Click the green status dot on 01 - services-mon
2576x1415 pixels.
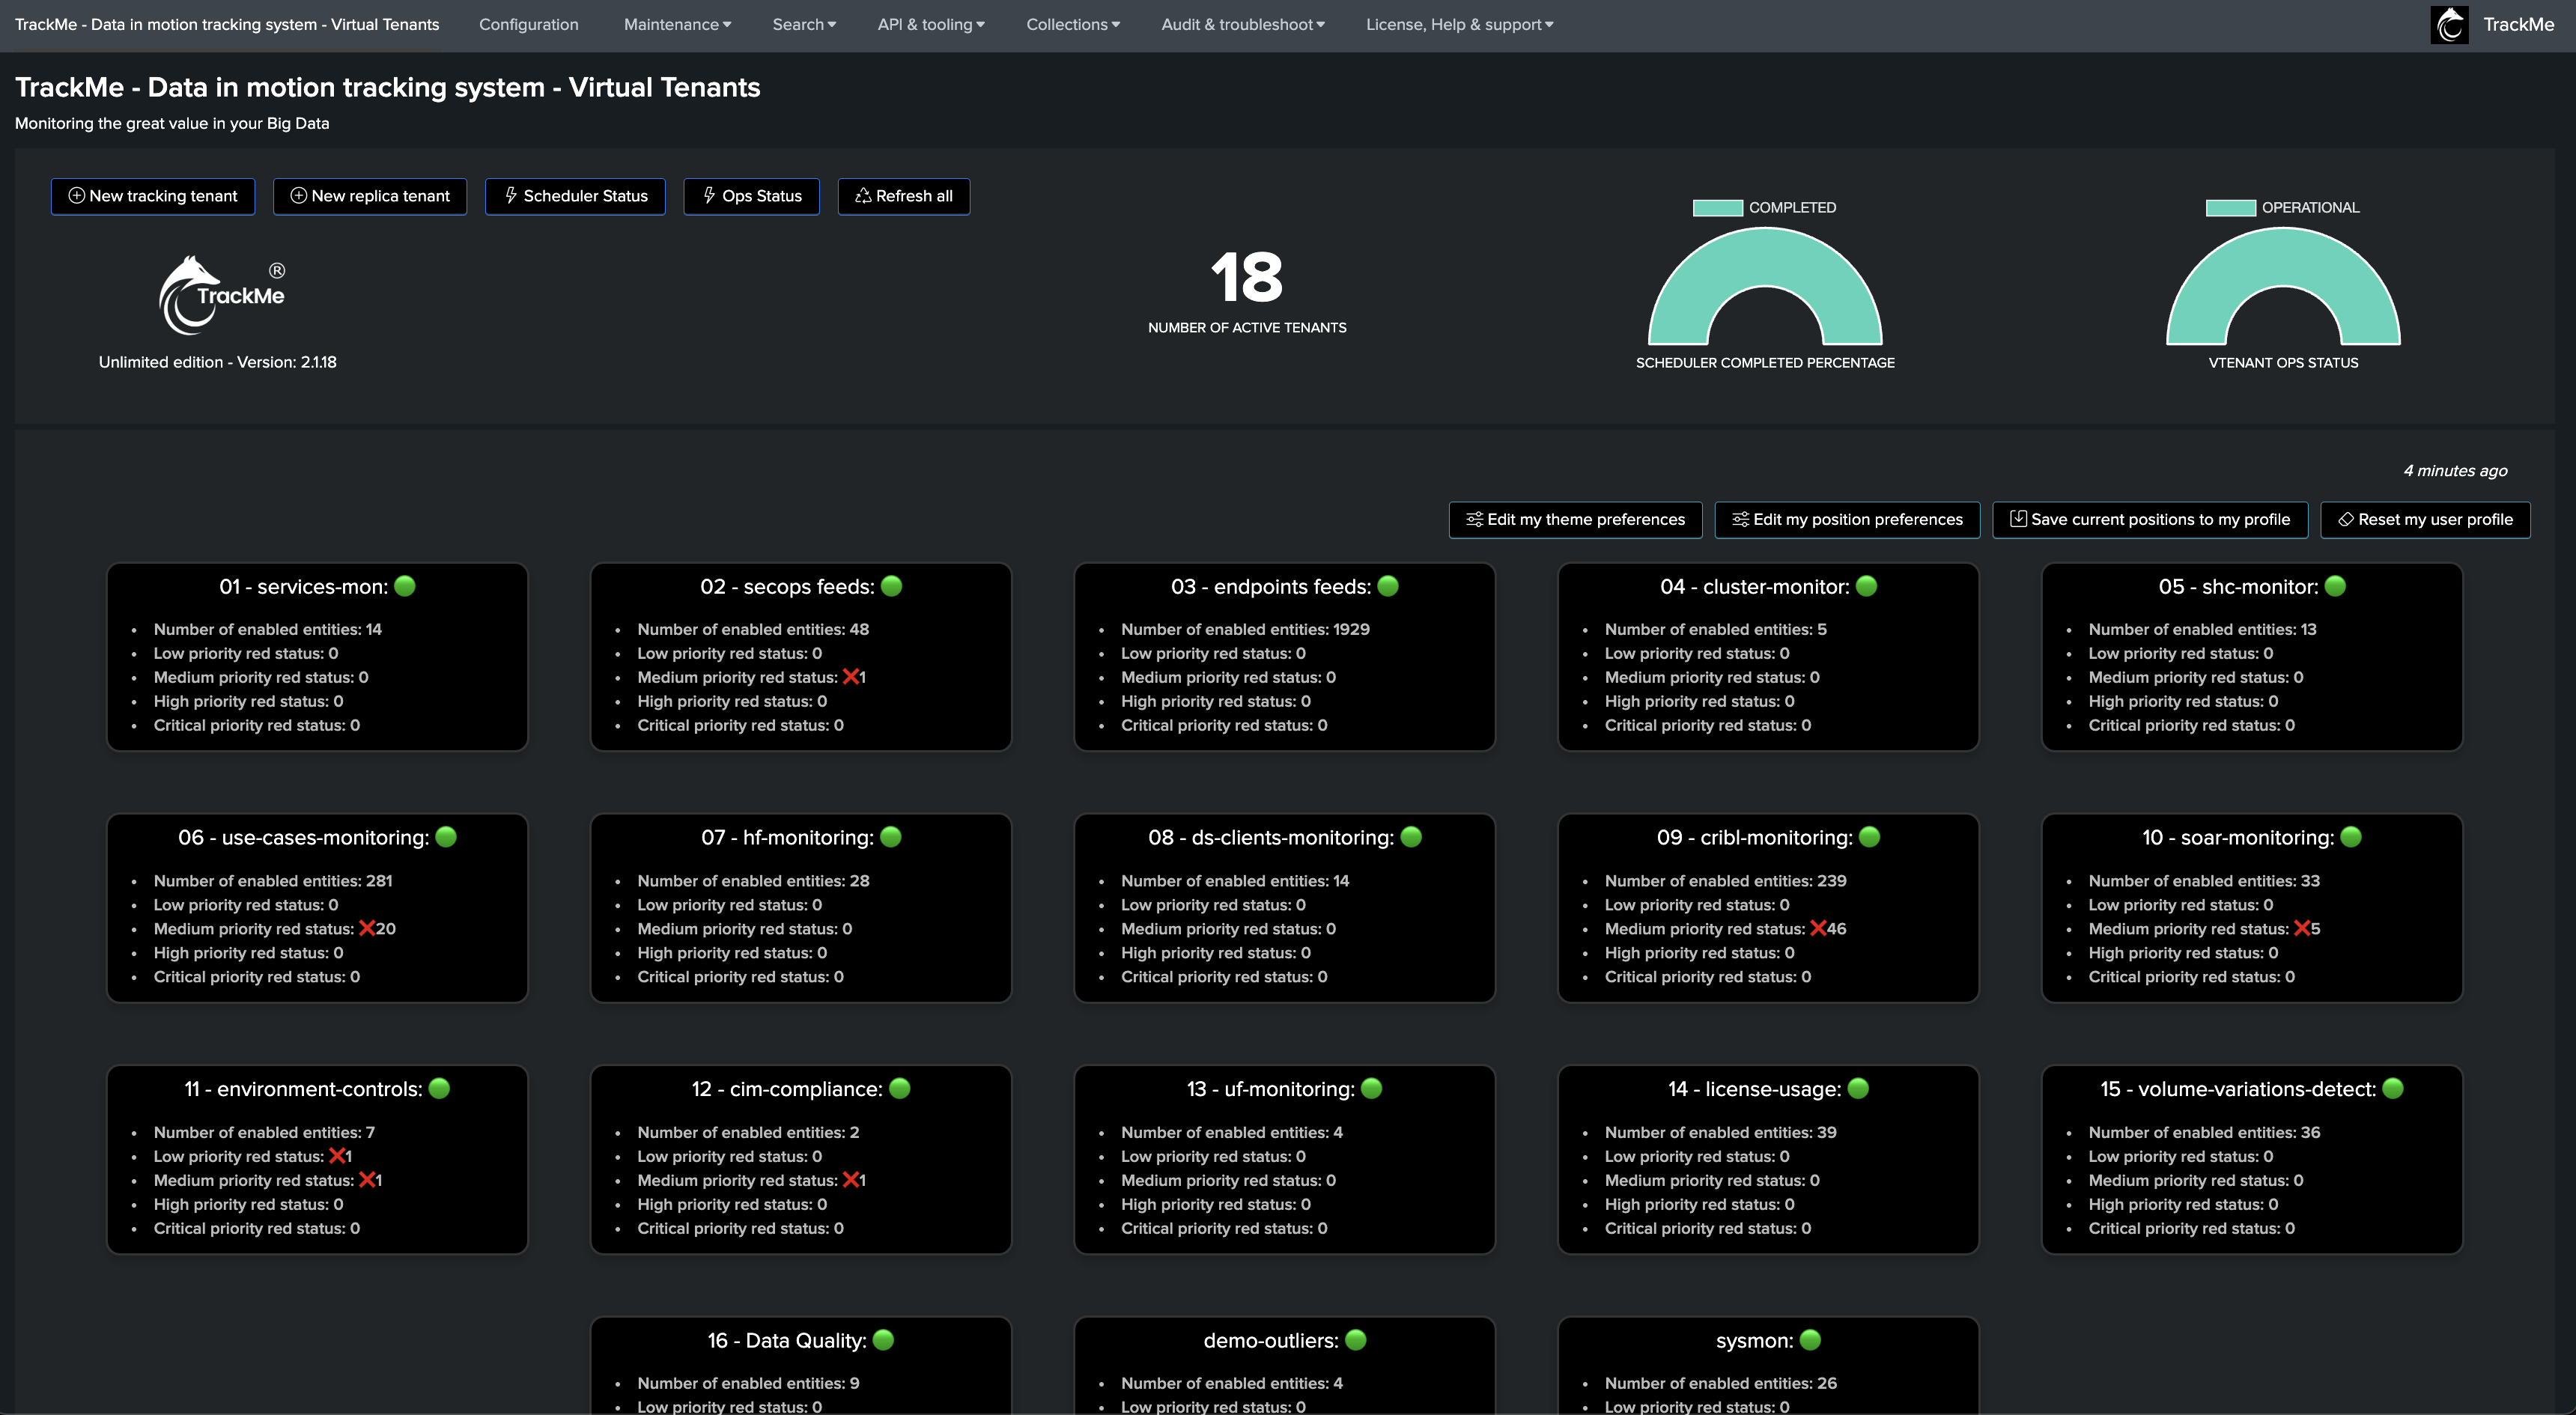pyautogui.click(x=405, y=586)
